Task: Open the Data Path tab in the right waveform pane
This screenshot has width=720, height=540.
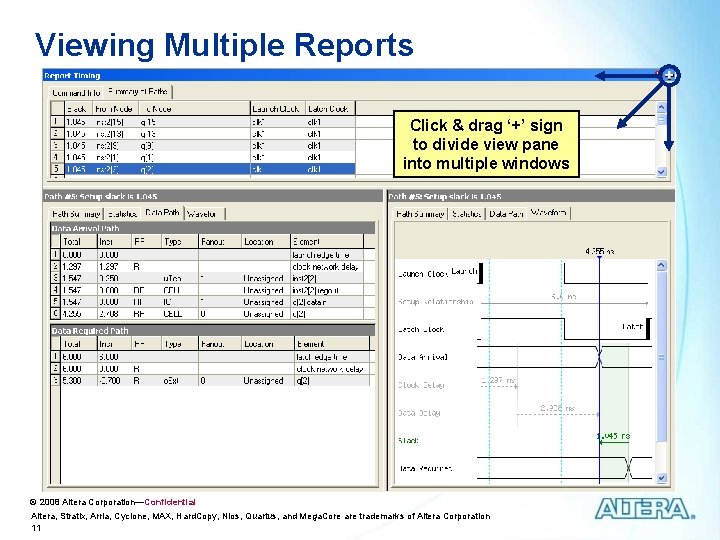Action: (506, 214)
